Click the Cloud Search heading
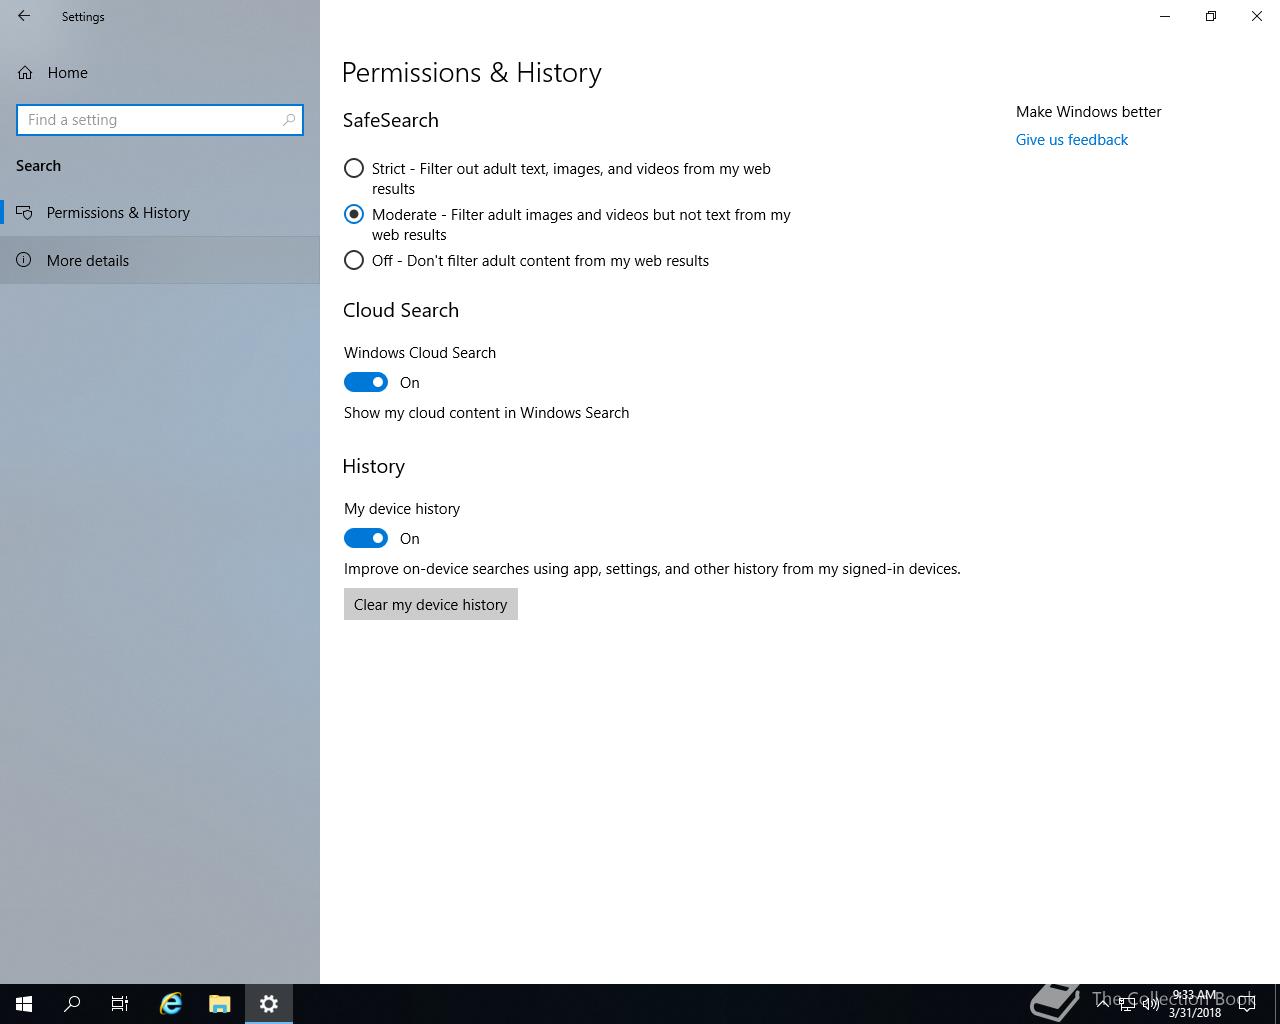This screenshot has height=1024, width=1280. coord(401,310)
